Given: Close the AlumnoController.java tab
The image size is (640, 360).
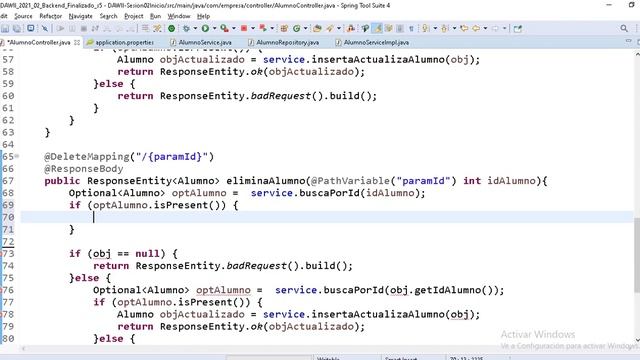Looking at the screenshot, I should click(x=77, y=42).
